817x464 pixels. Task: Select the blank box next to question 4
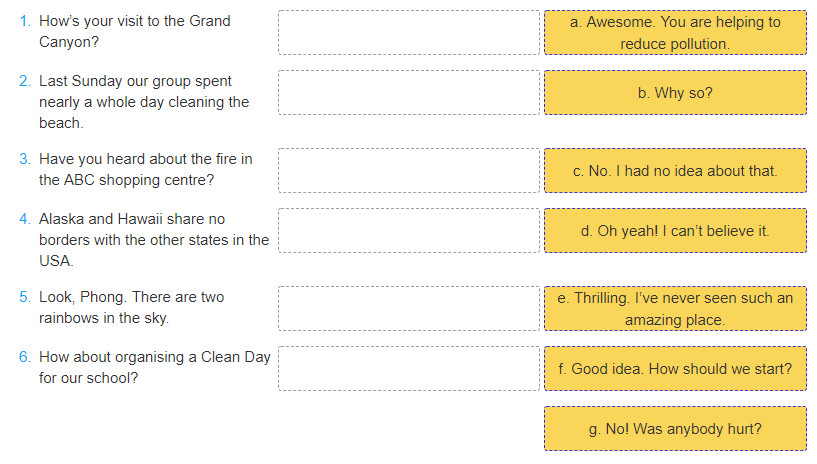(x=409, y=231)
